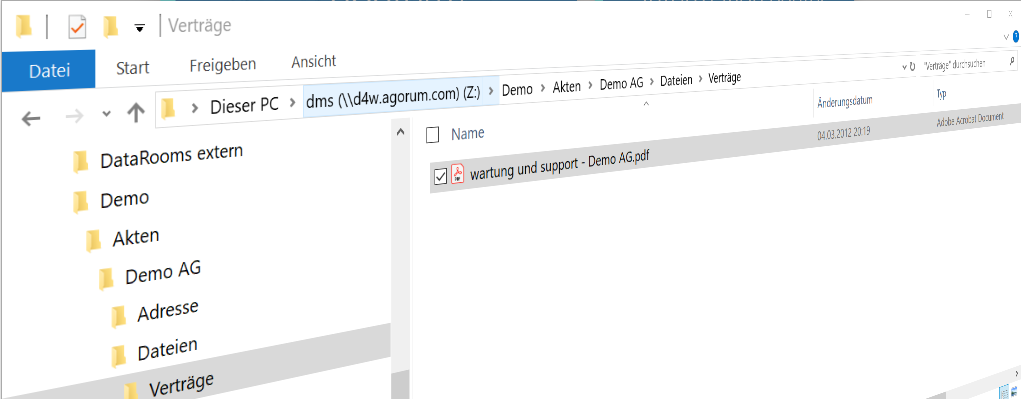Screen dimensions: 1021x399
Task: Expand chevron after Demo breadcrumb
Action: click(542, 88)
